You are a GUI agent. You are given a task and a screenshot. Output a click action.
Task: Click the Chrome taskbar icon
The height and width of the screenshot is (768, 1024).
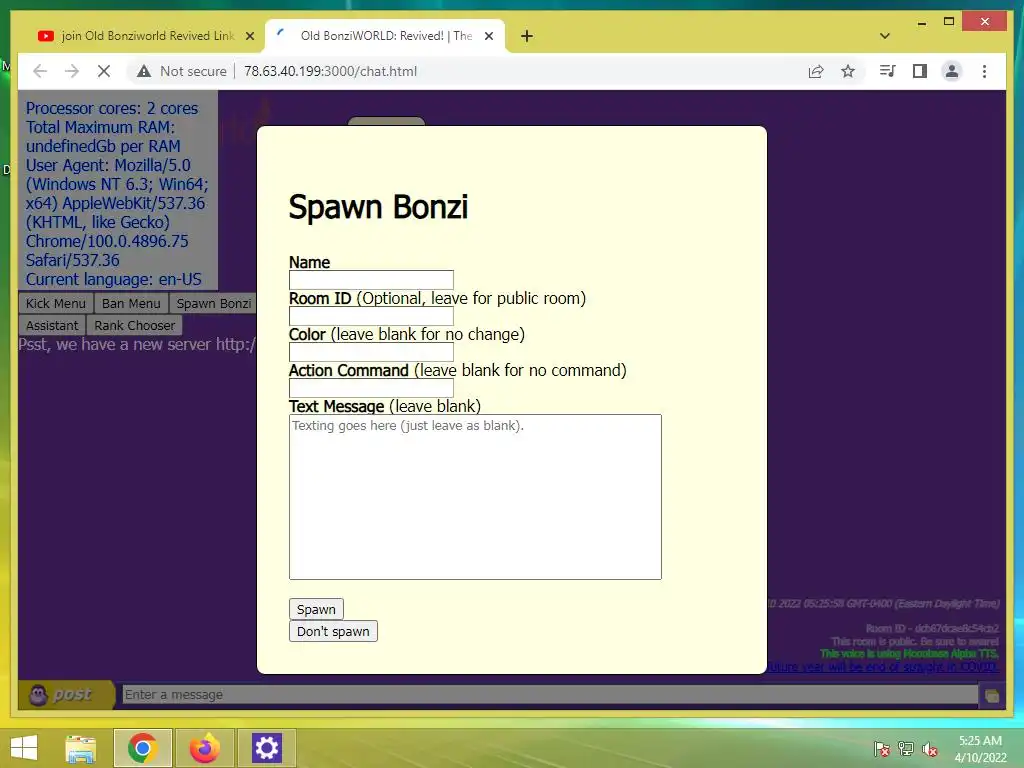point(142,748)
